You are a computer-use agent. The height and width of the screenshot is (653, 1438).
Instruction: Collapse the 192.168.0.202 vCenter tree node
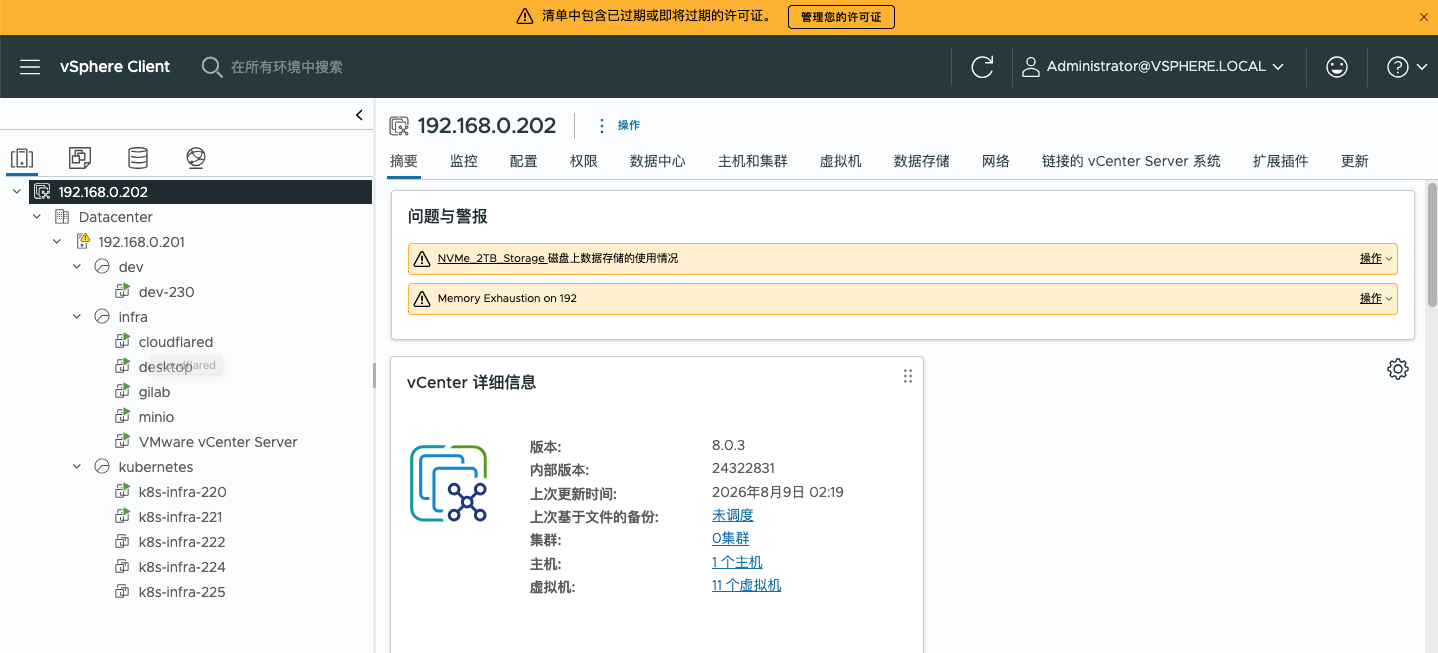pyautogui.click(x=17, y=192)
